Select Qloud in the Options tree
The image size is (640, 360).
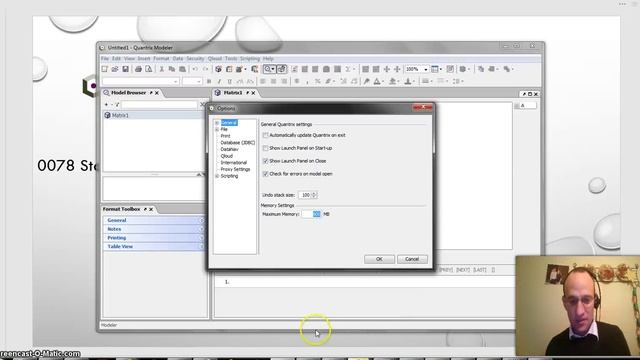[227, 156]
